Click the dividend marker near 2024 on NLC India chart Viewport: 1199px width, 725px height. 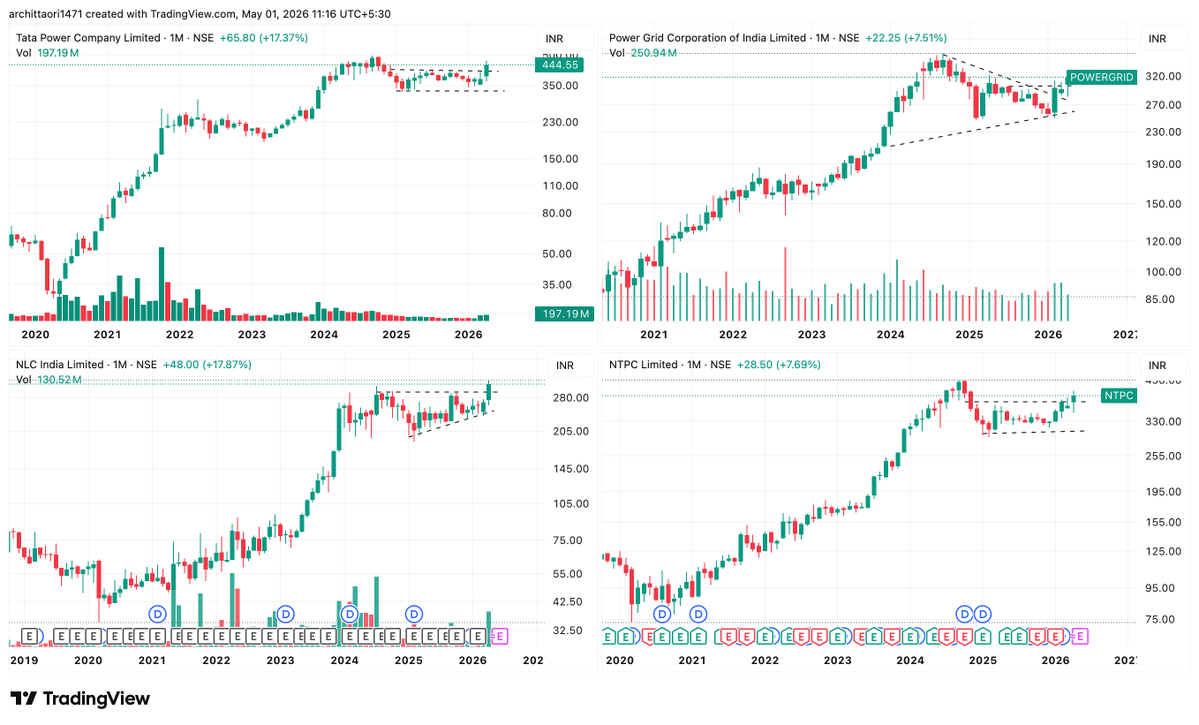point(349,613)
